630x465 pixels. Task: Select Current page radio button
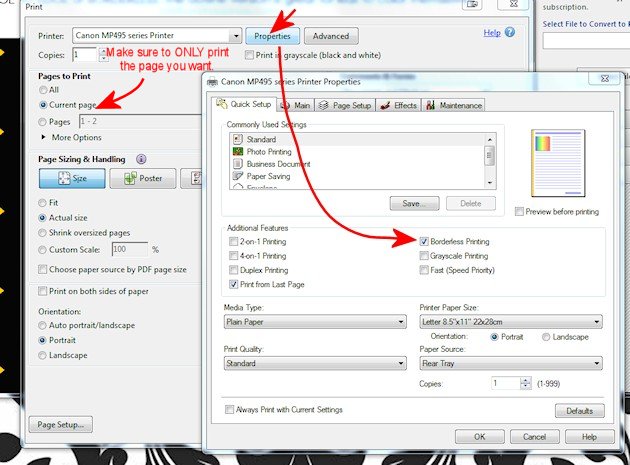tap(43, 105)
